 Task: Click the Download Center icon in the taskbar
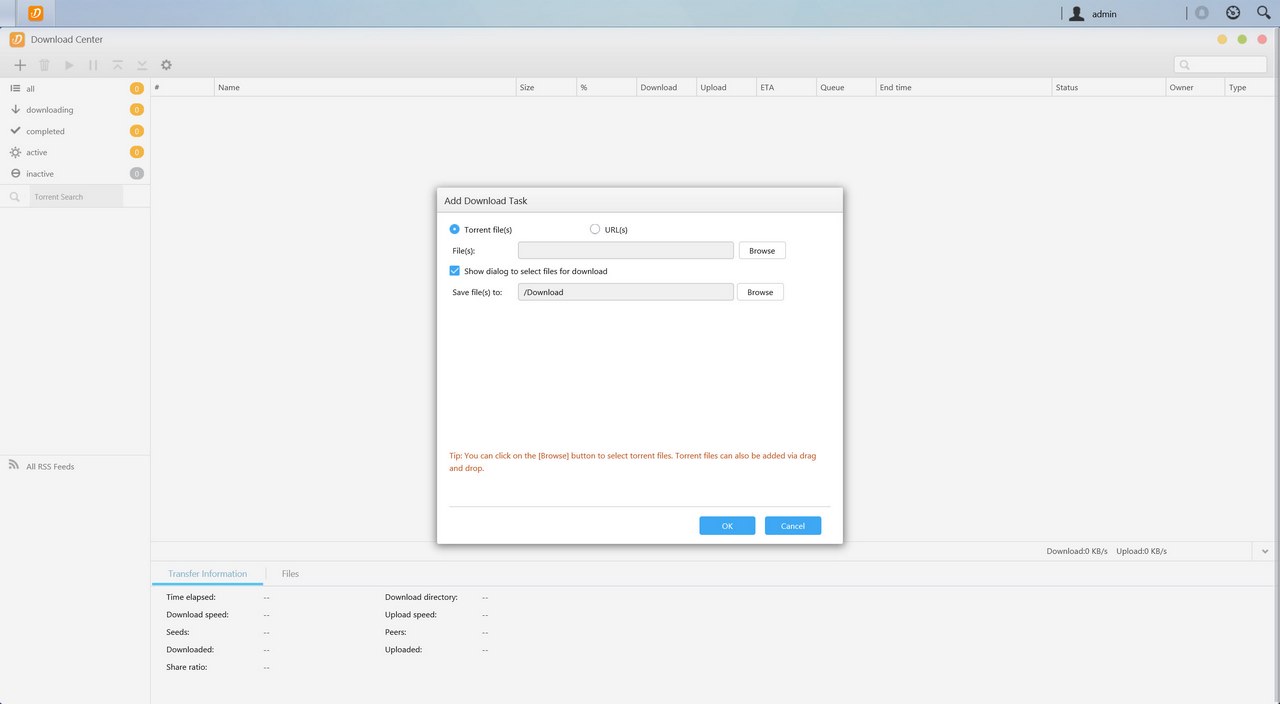pyautogui.click(x=36, y=13)
